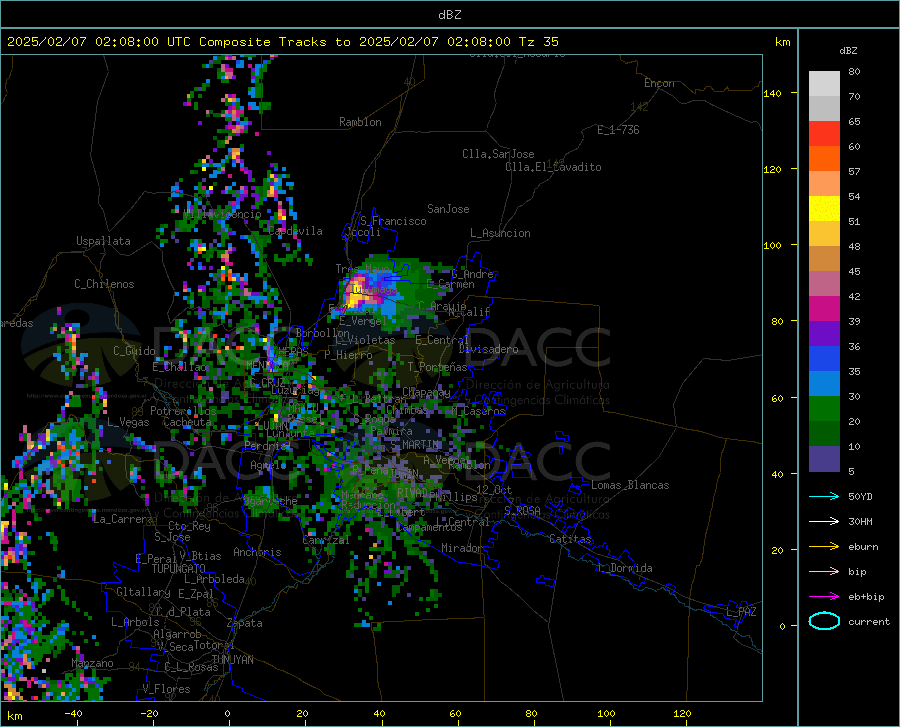Click the dBZ title in the top bar
Viewport: 900px width, 727px height.
[449, 15]
